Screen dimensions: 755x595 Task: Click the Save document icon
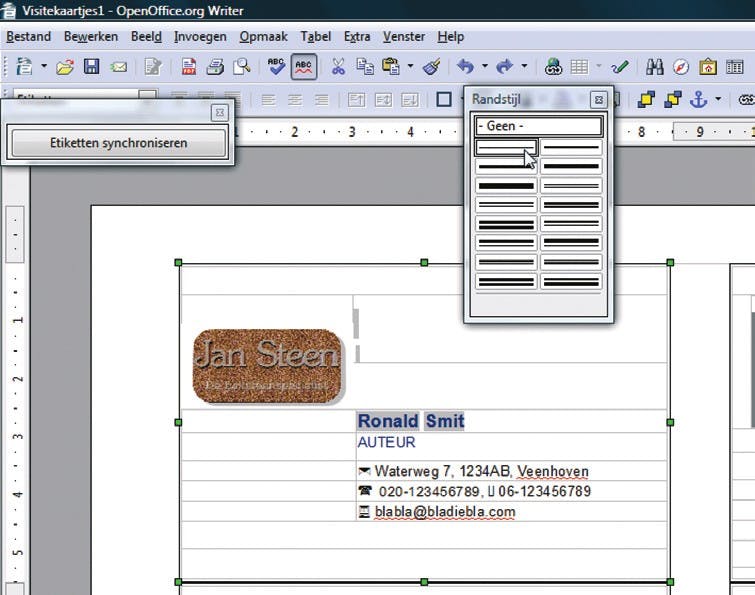(x=92, y=67)
